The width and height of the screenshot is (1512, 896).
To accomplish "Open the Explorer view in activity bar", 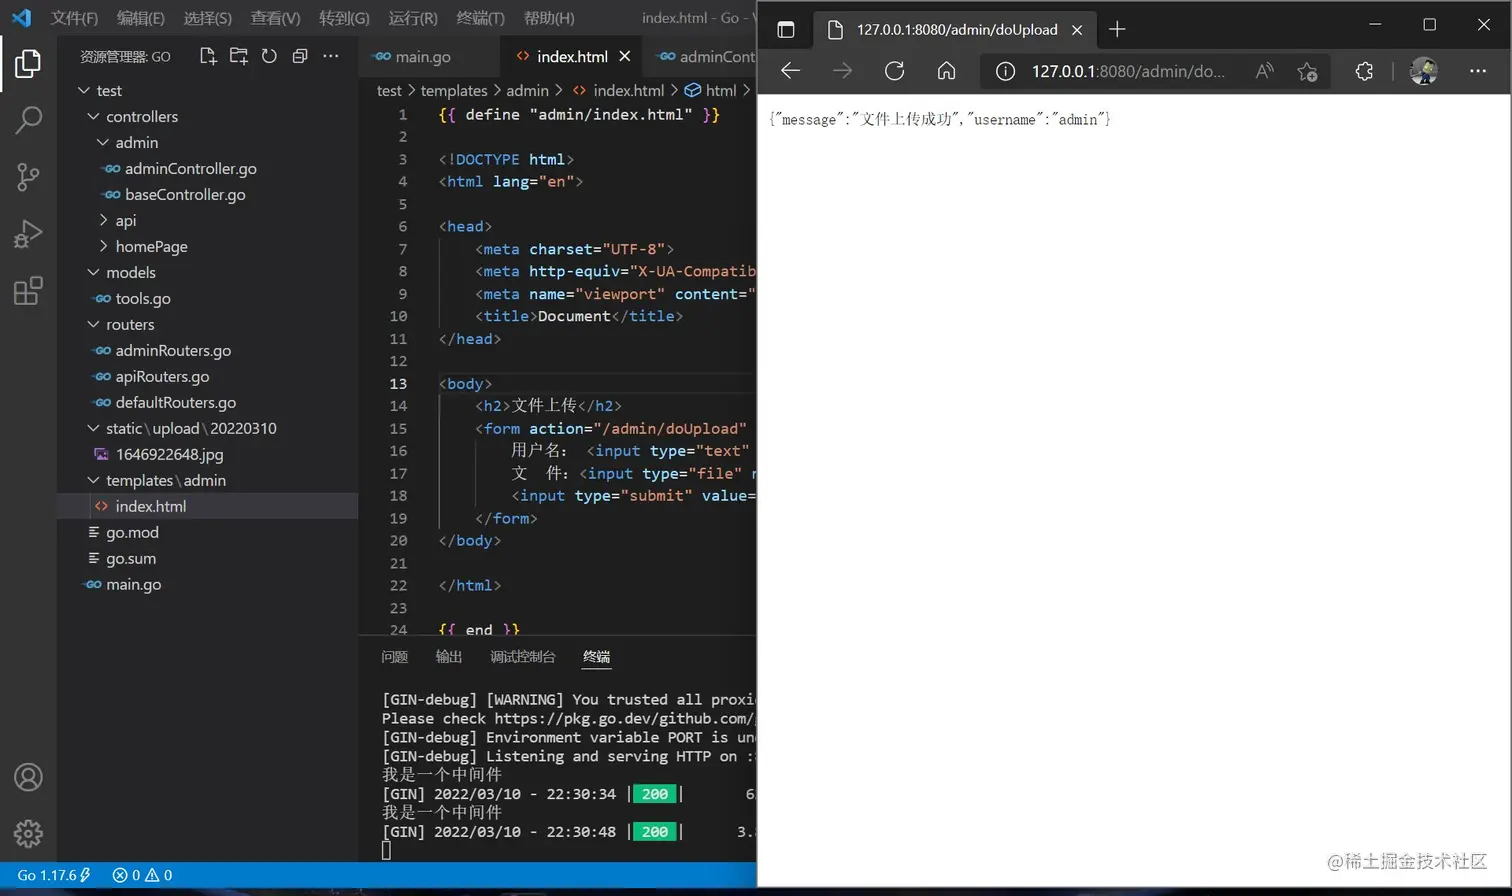I will pos(28,64).
